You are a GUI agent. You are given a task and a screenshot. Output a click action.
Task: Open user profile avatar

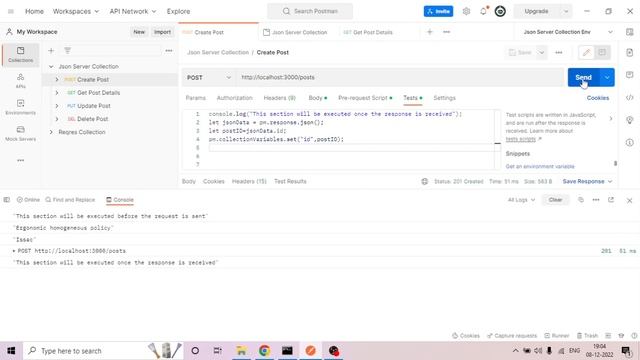pos(500,11)
